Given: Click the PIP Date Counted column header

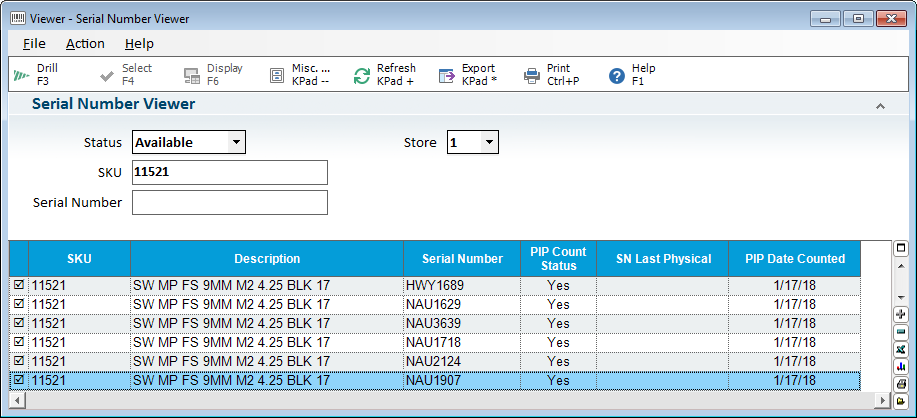Looking at the screenshot, I should pos(795,259).
